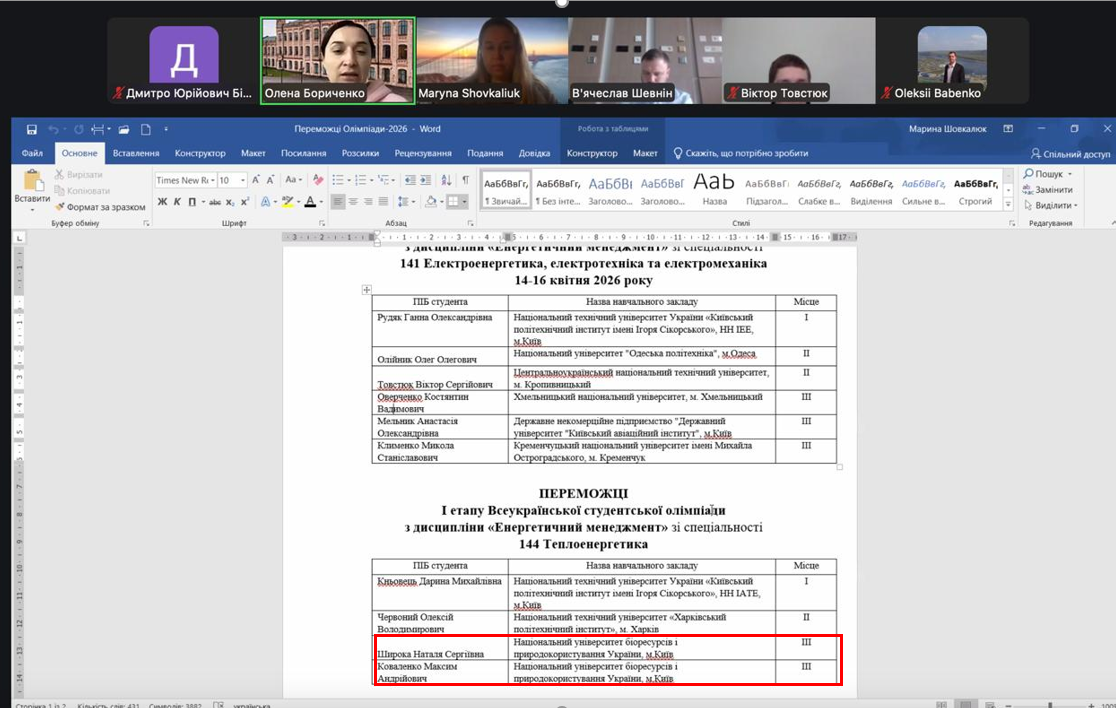The image size is (1116, 708).
Task: Switch to the Рецензування tab
Action: [423, 154]
